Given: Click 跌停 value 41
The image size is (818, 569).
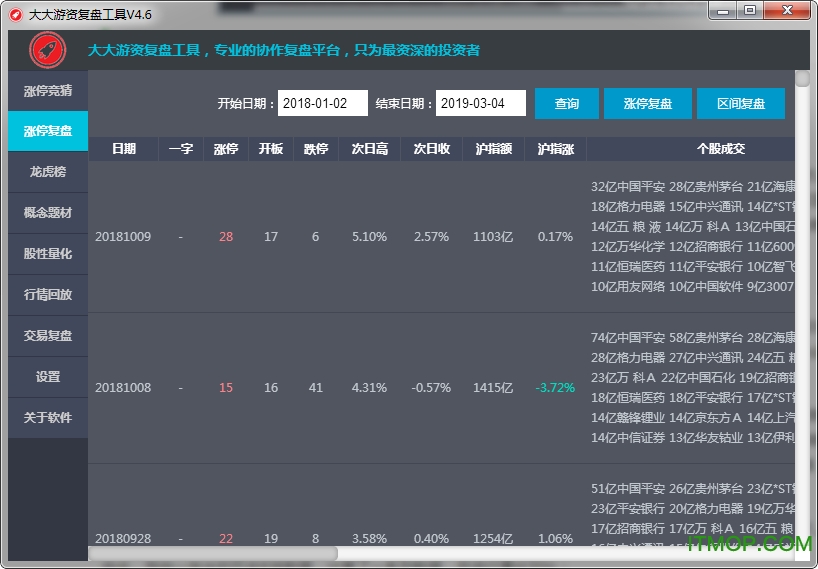Looking at the screenshot, I should point(316,388).
